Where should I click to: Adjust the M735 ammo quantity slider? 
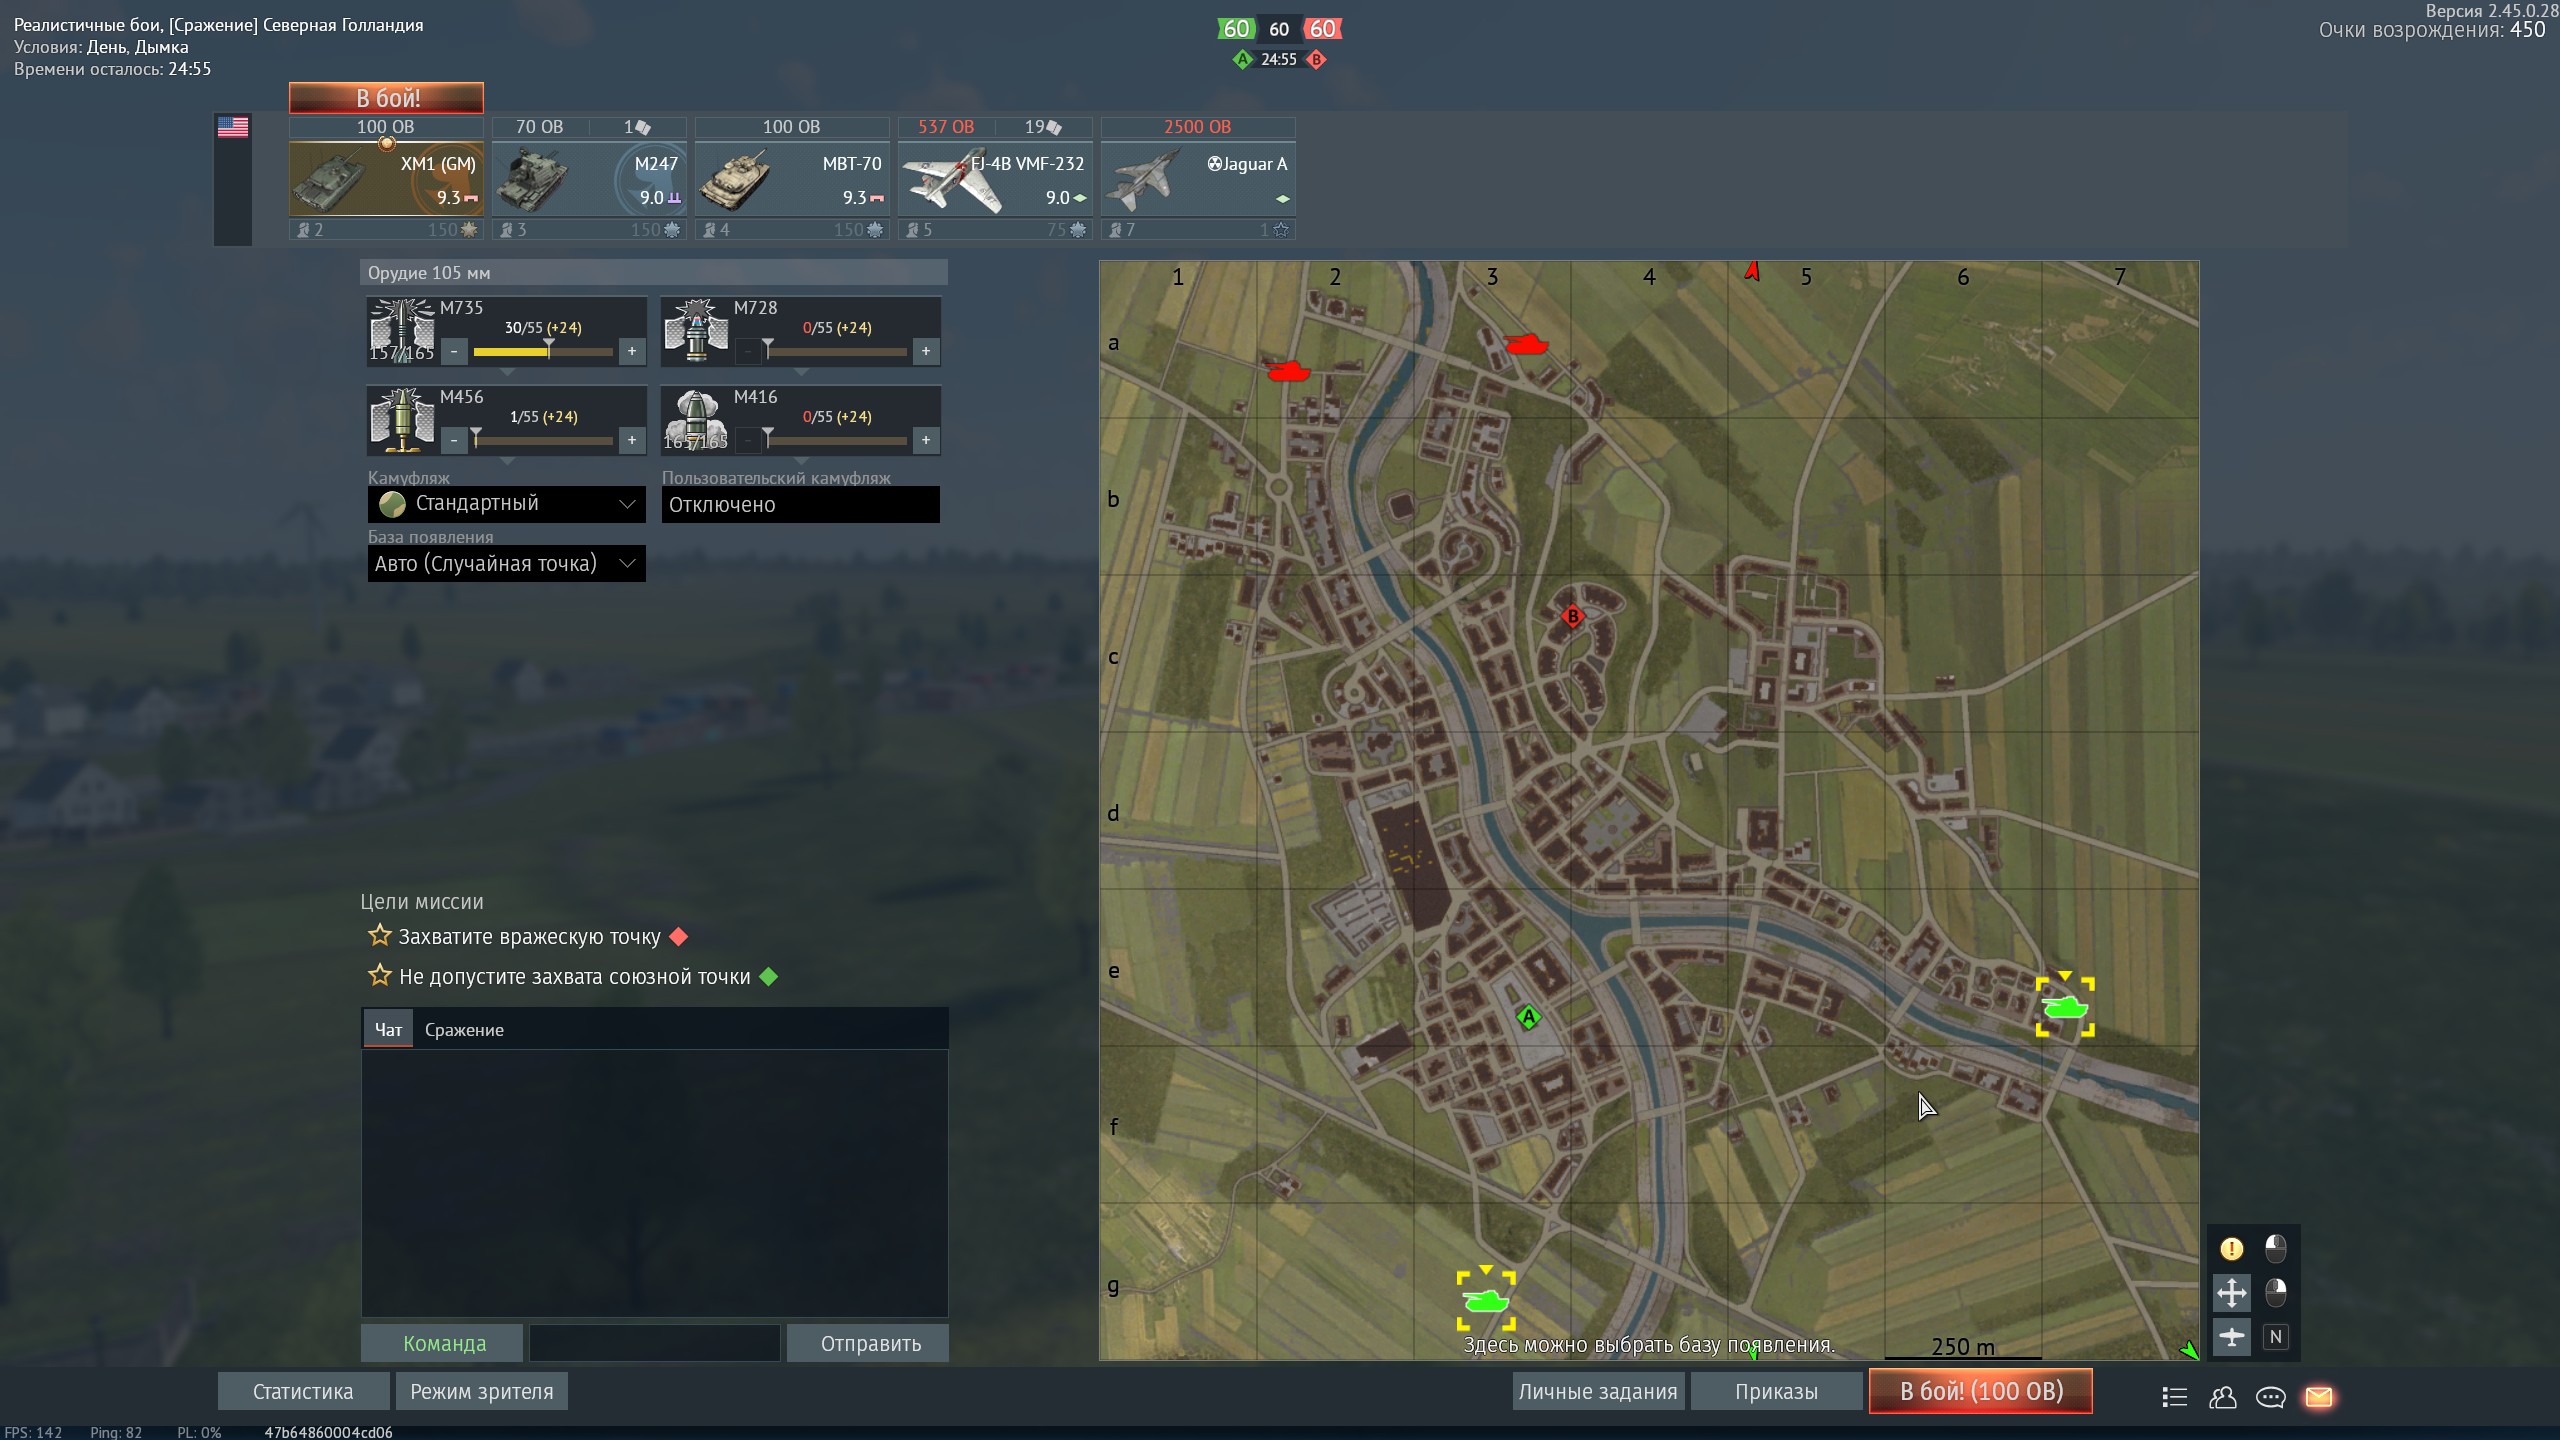pyautogui.click(x=543, y=352)
